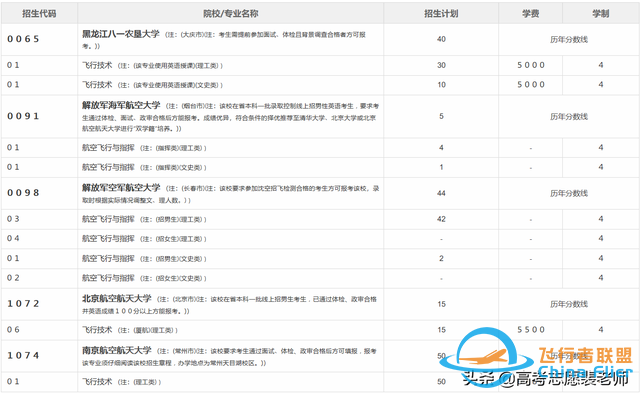Click 航空飞行与指挥 招女生 文史类 major

(x=144, y=278)
